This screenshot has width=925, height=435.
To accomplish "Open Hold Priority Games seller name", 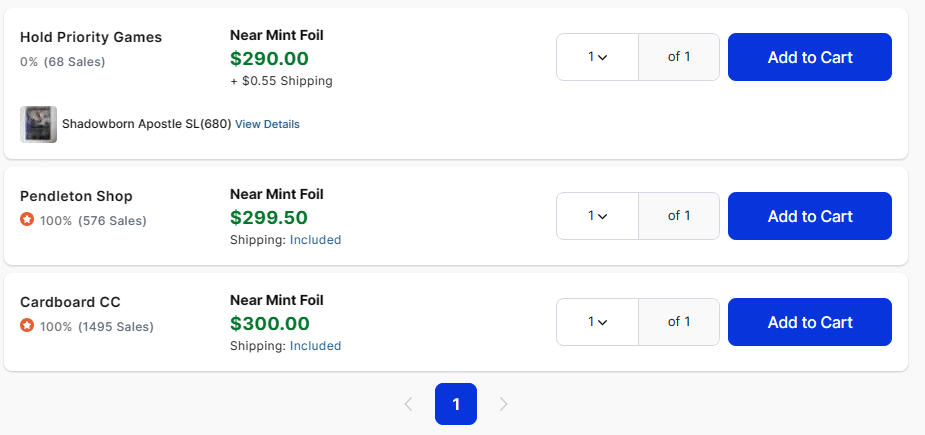I will tap(91, 37).
